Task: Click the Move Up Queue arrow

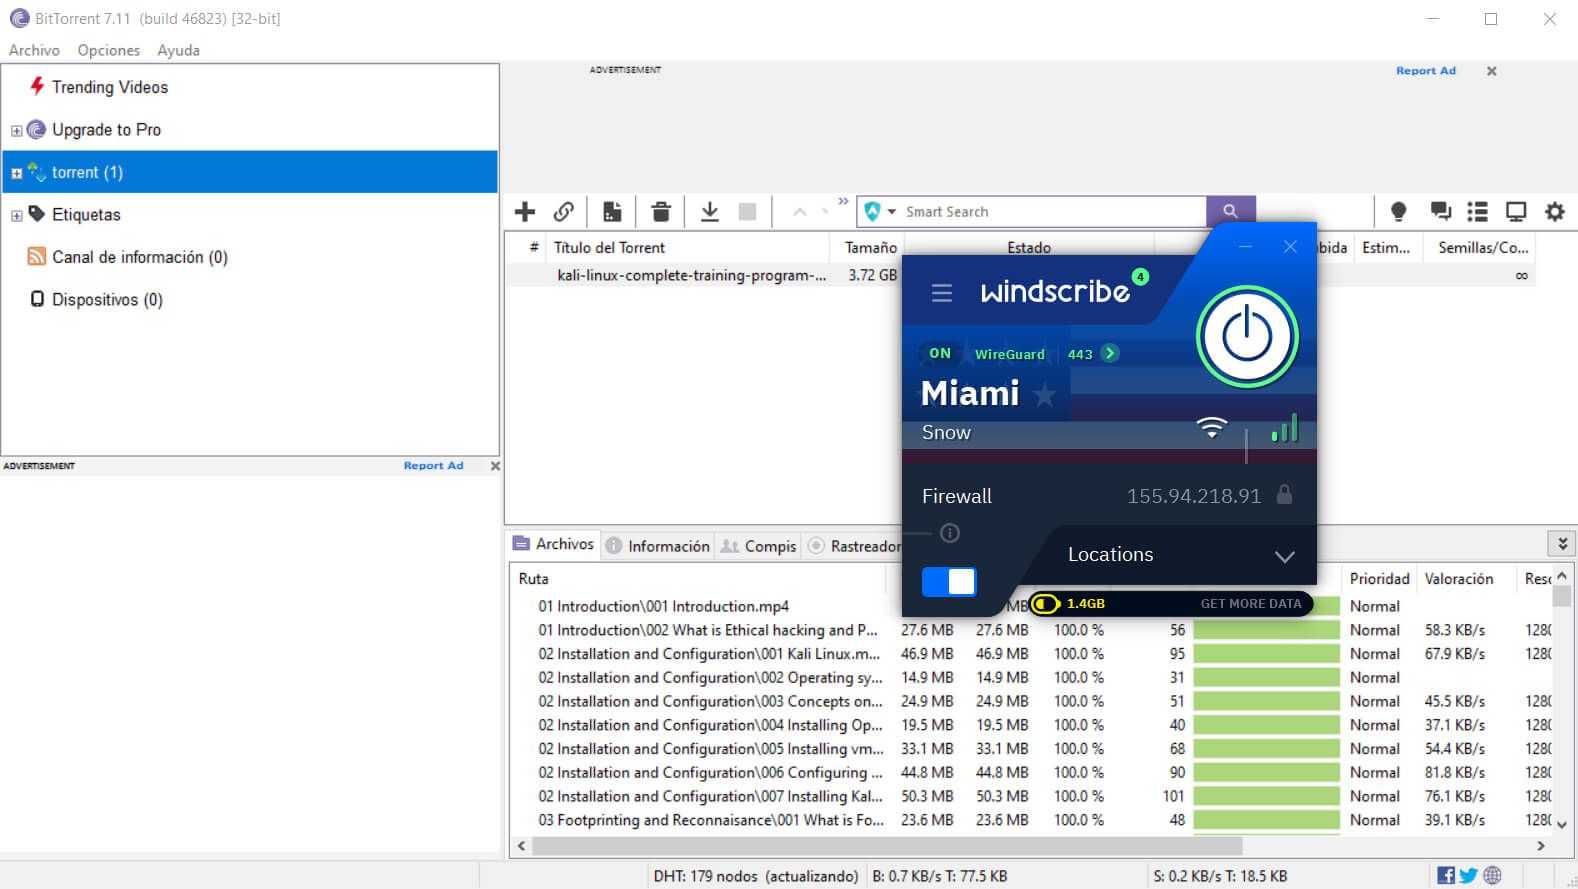Action: click(799, 212)
